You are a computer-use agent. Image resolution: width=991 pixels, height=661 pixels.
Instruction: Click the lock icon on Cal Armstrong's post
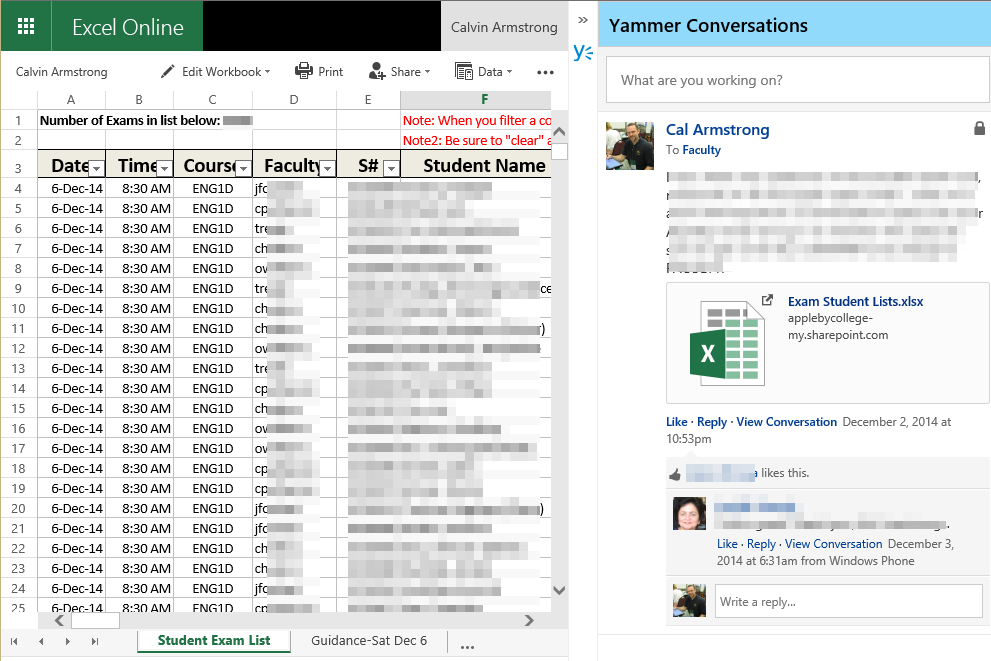(979, 128)
